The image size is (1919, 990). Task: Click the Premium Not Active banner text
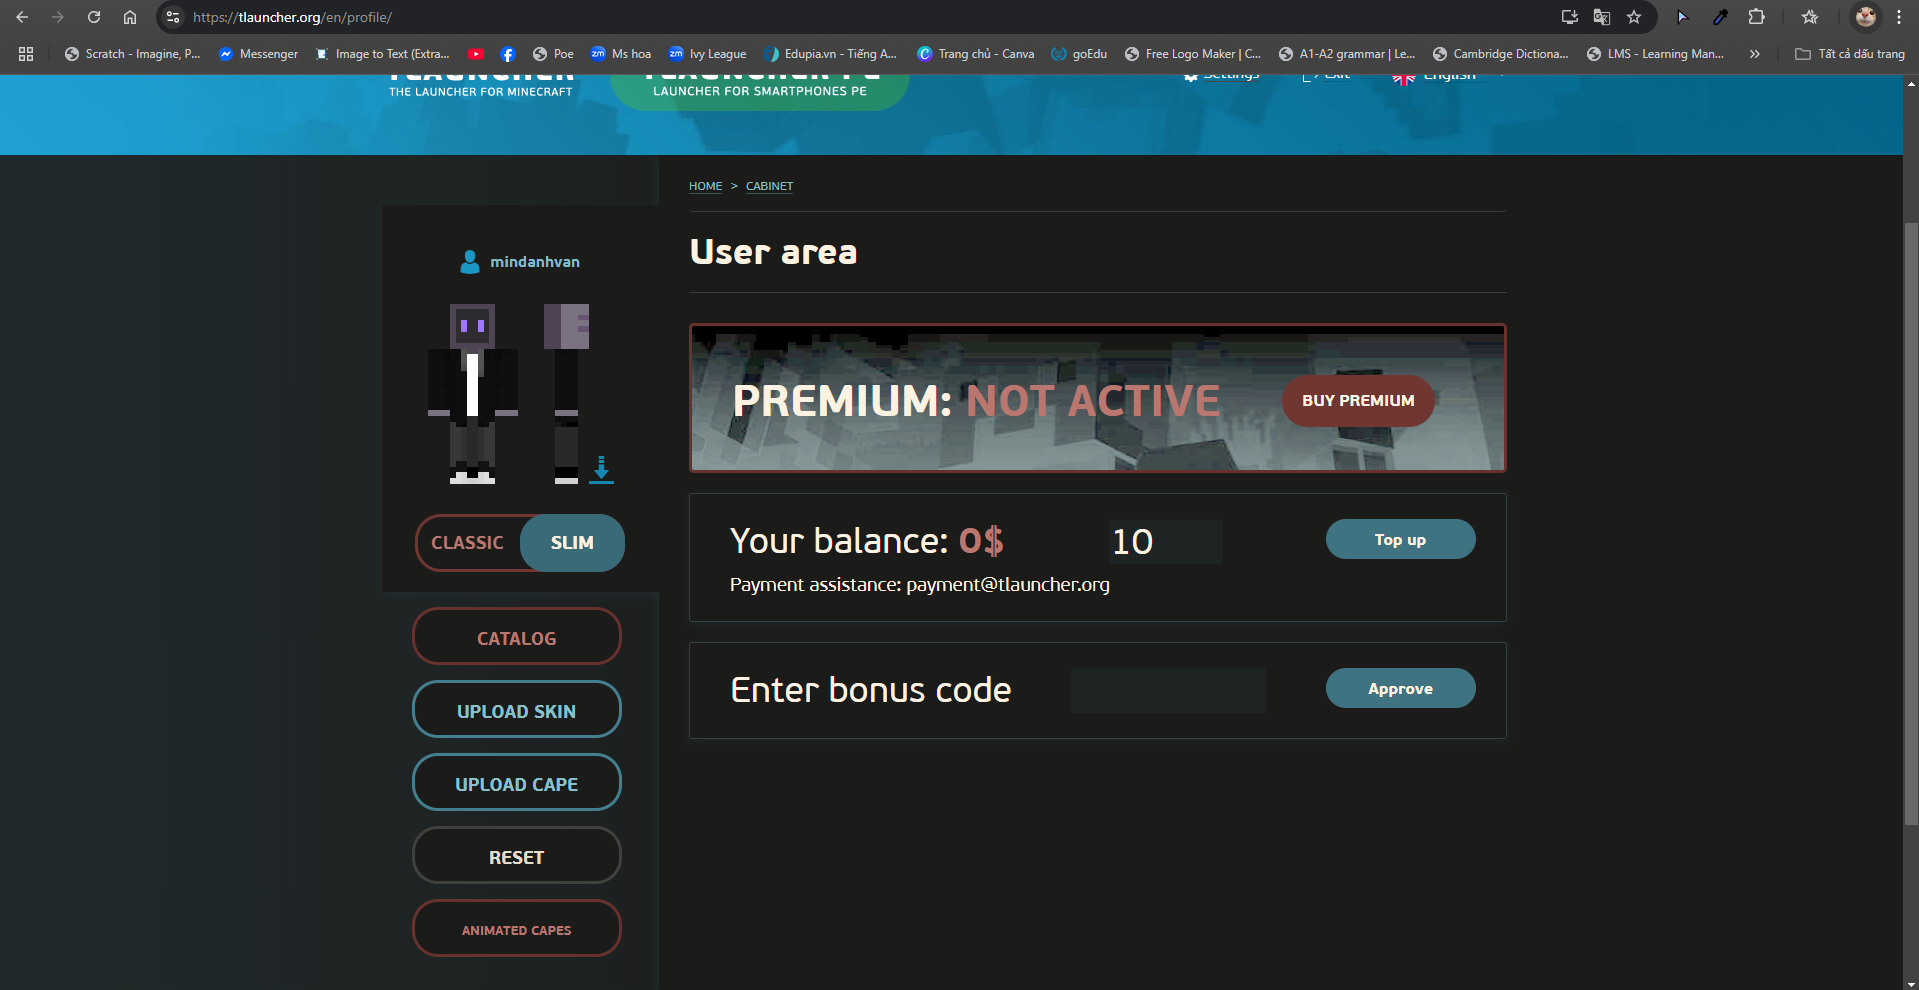point(976,401)
